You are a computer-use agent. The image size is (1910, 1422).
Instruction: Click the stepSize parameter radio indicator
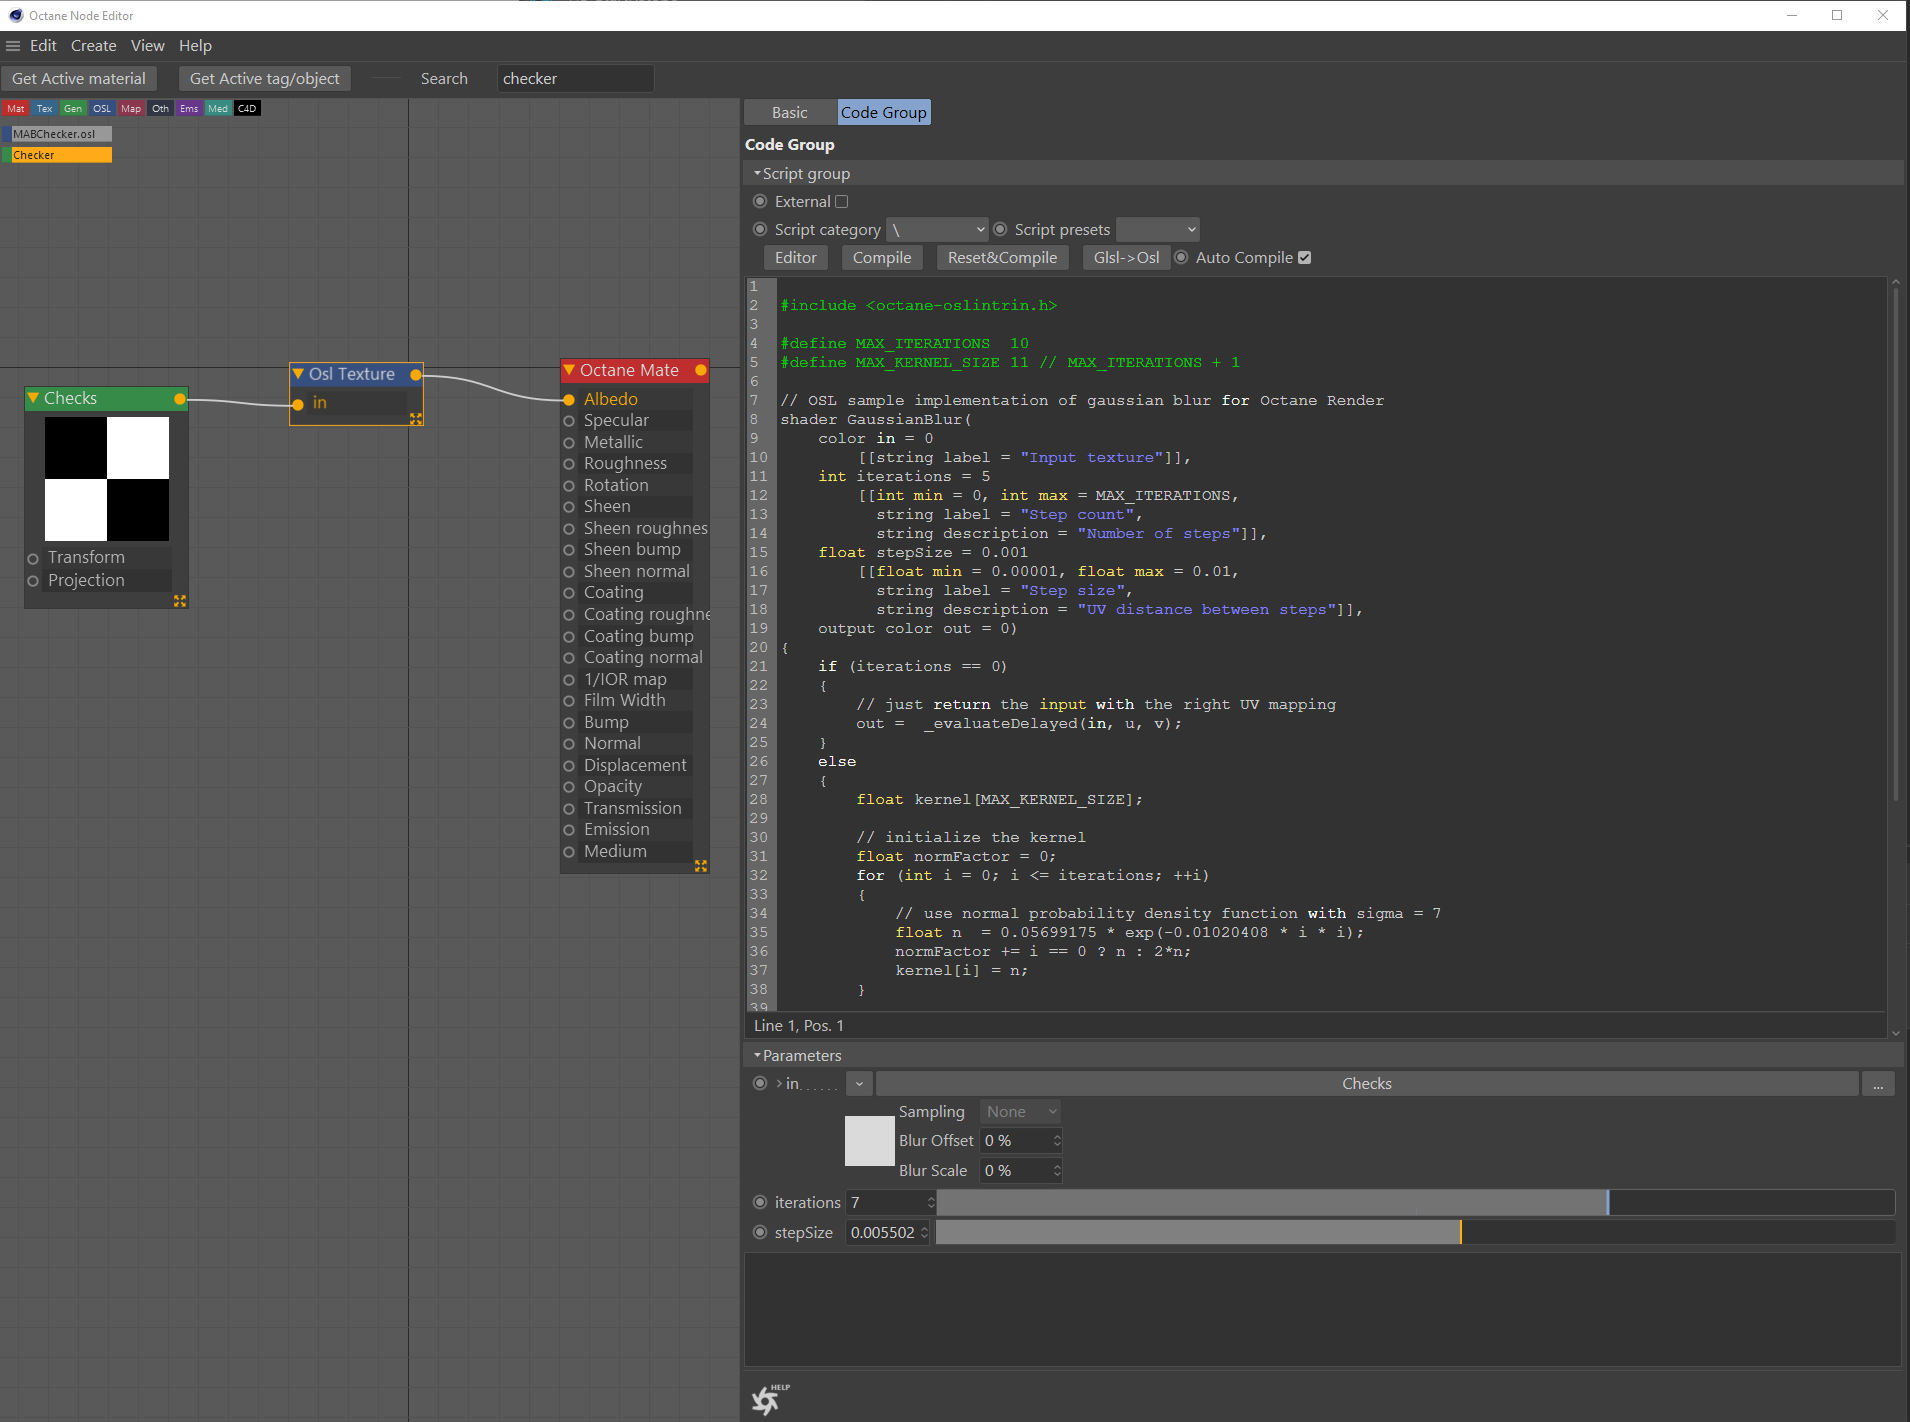[760, 1233]
